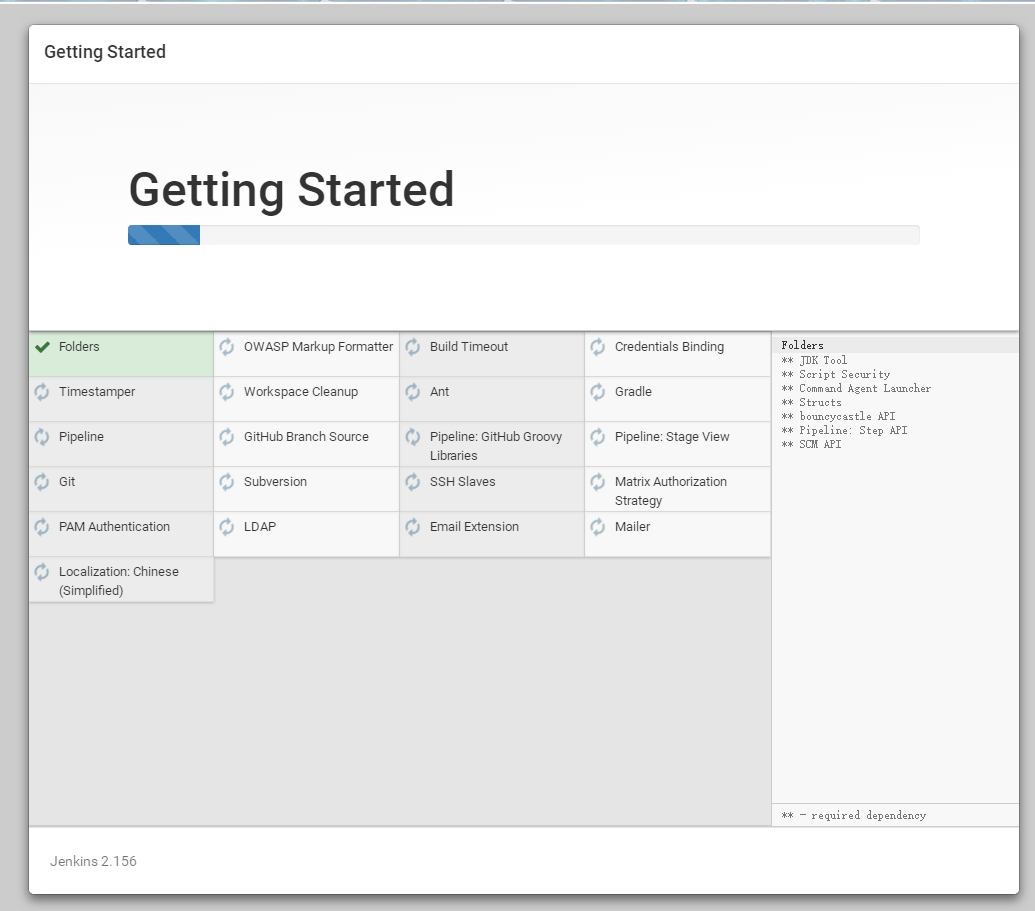
Task: Click the spinner icon beside Subversion
Action: click(227, 482)
